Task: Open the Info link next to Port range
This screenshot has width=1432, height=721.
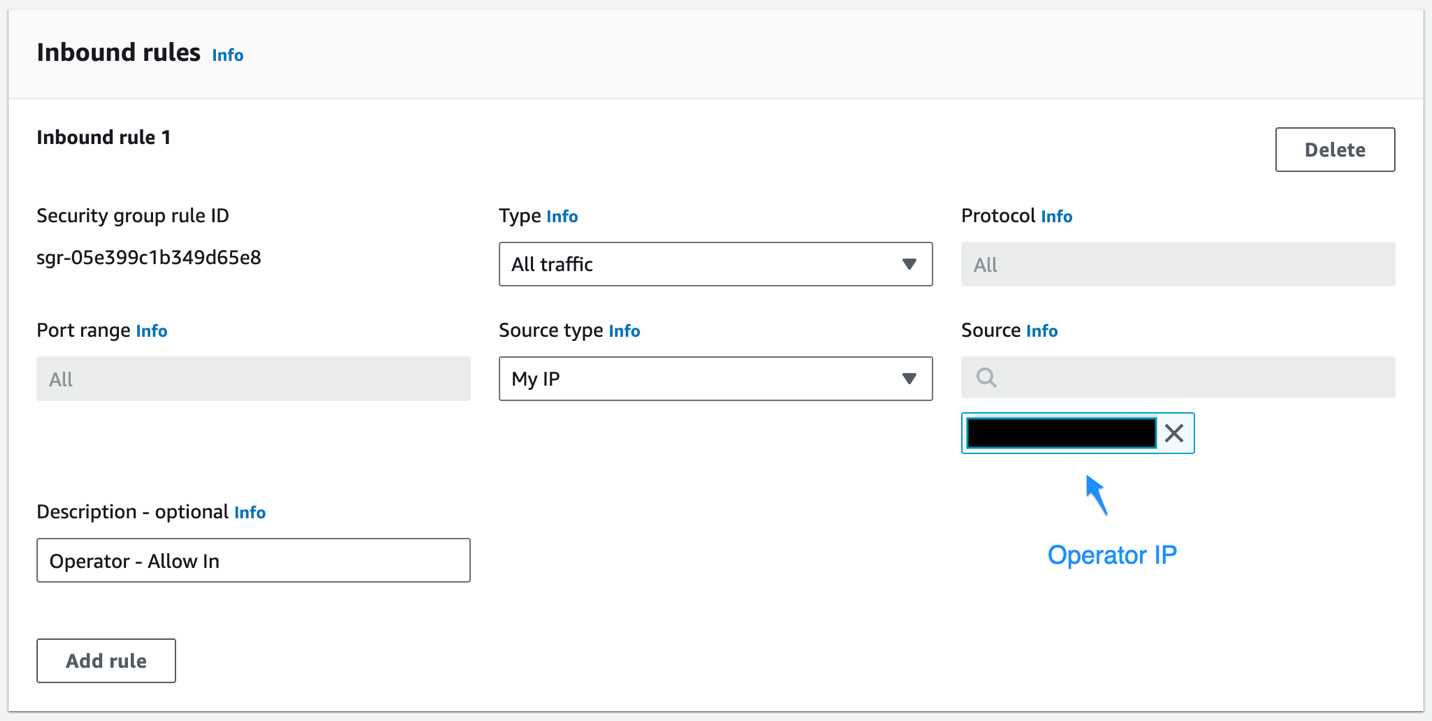Action: [x=151, y=331]
